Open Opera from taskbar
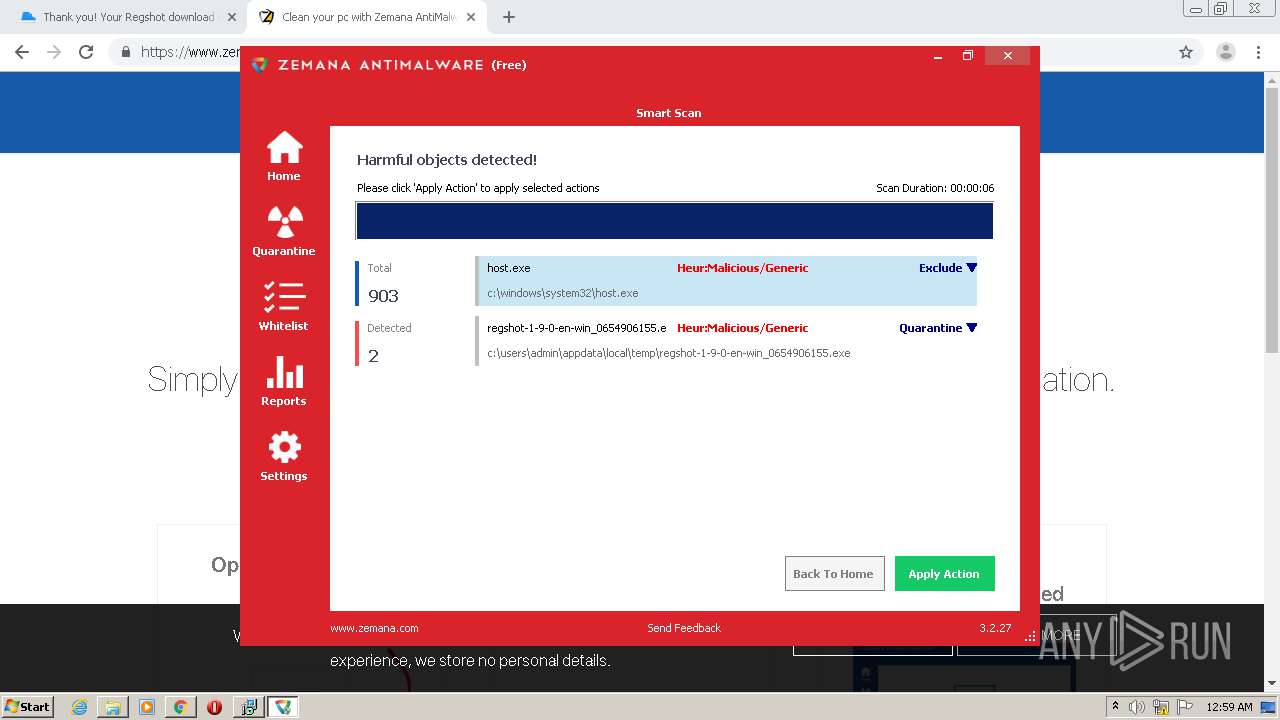The image size is (1280, 720). tap(214, 707)
